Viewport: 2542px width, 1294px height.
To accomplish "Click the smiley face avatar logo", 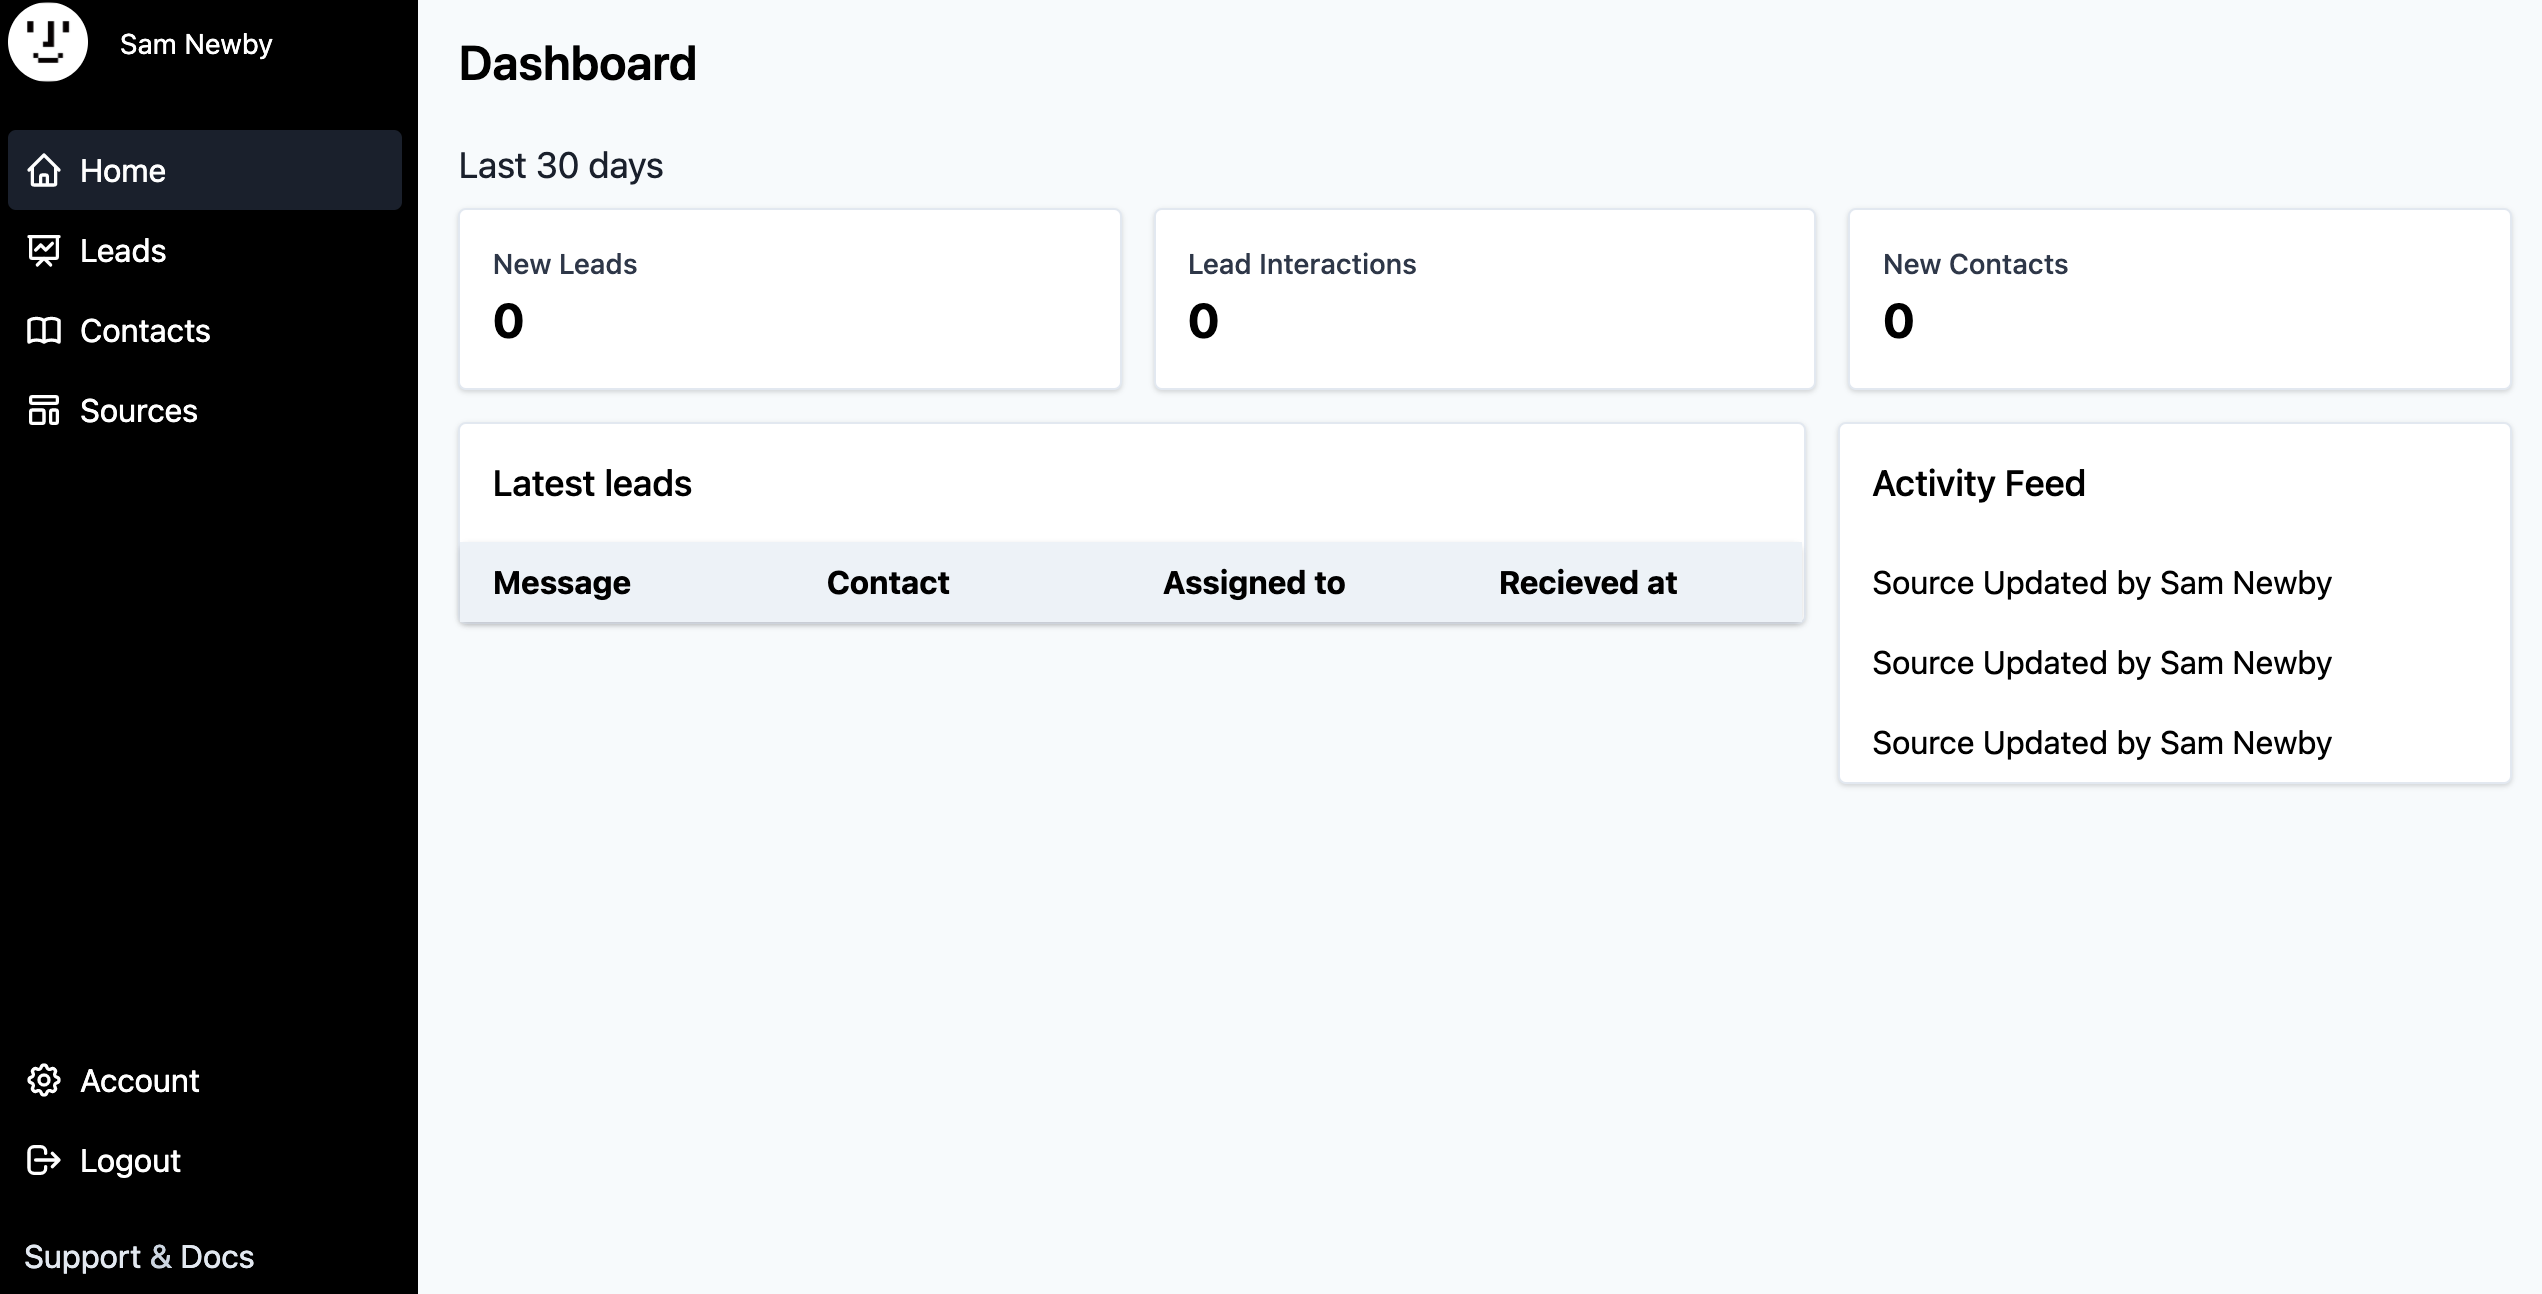I will [48, 42].
